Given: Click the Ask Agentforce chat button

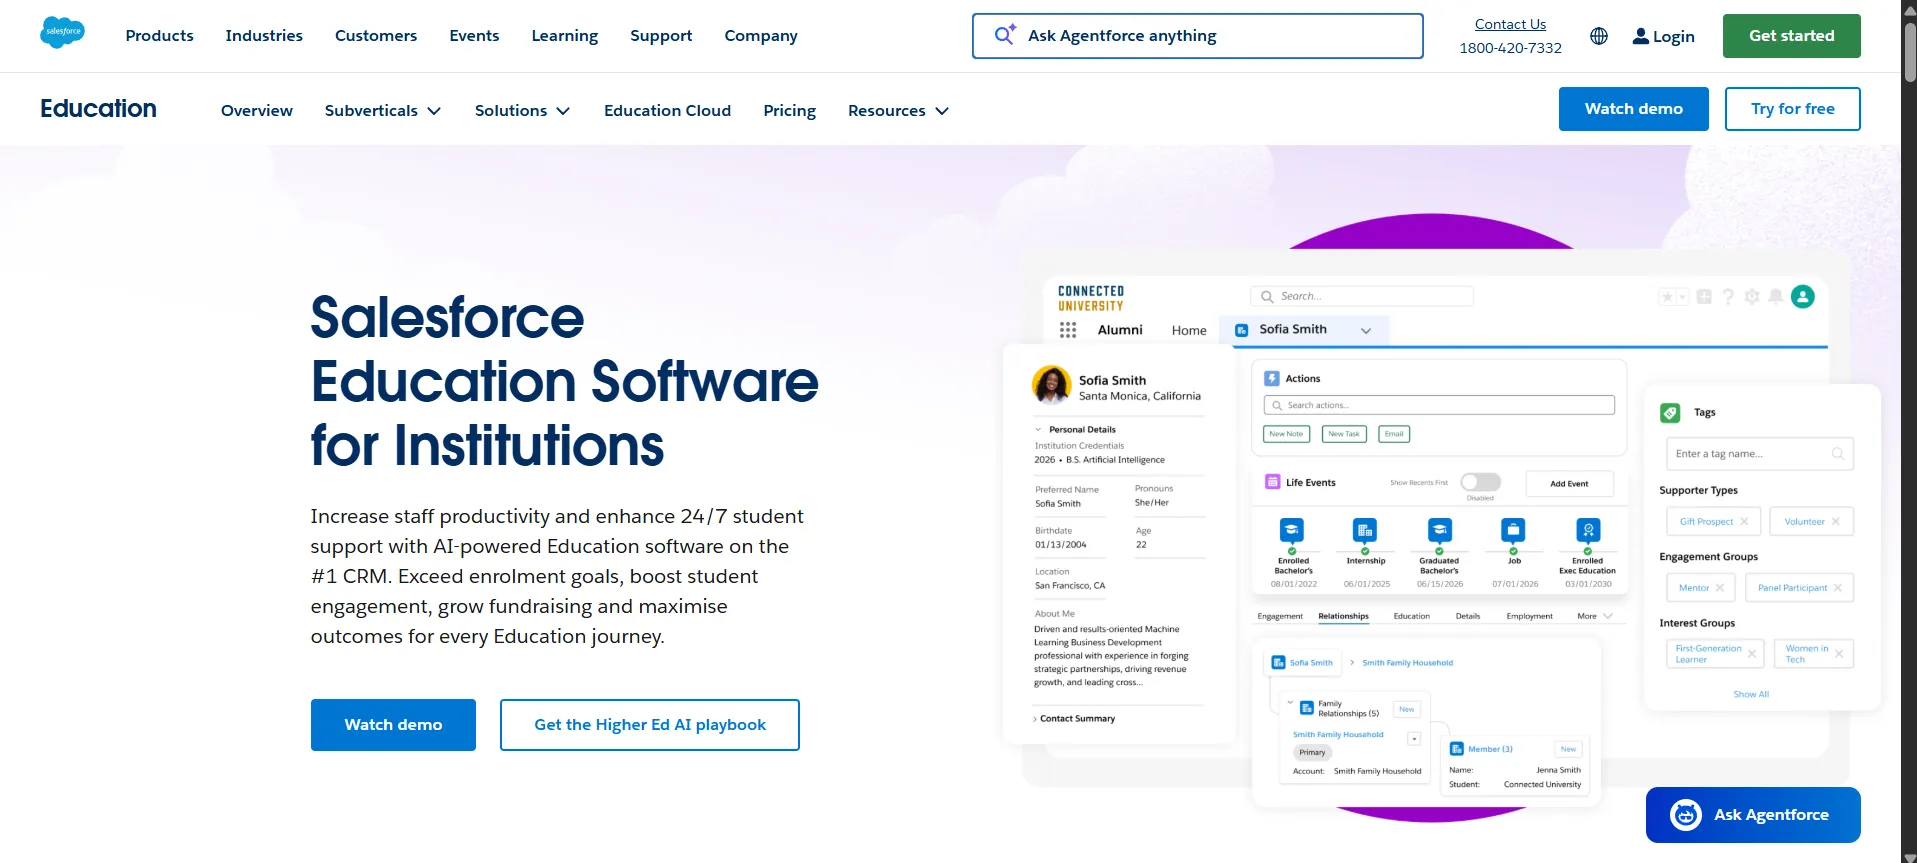Looking at the screenshot, I should click(1753, 815).
